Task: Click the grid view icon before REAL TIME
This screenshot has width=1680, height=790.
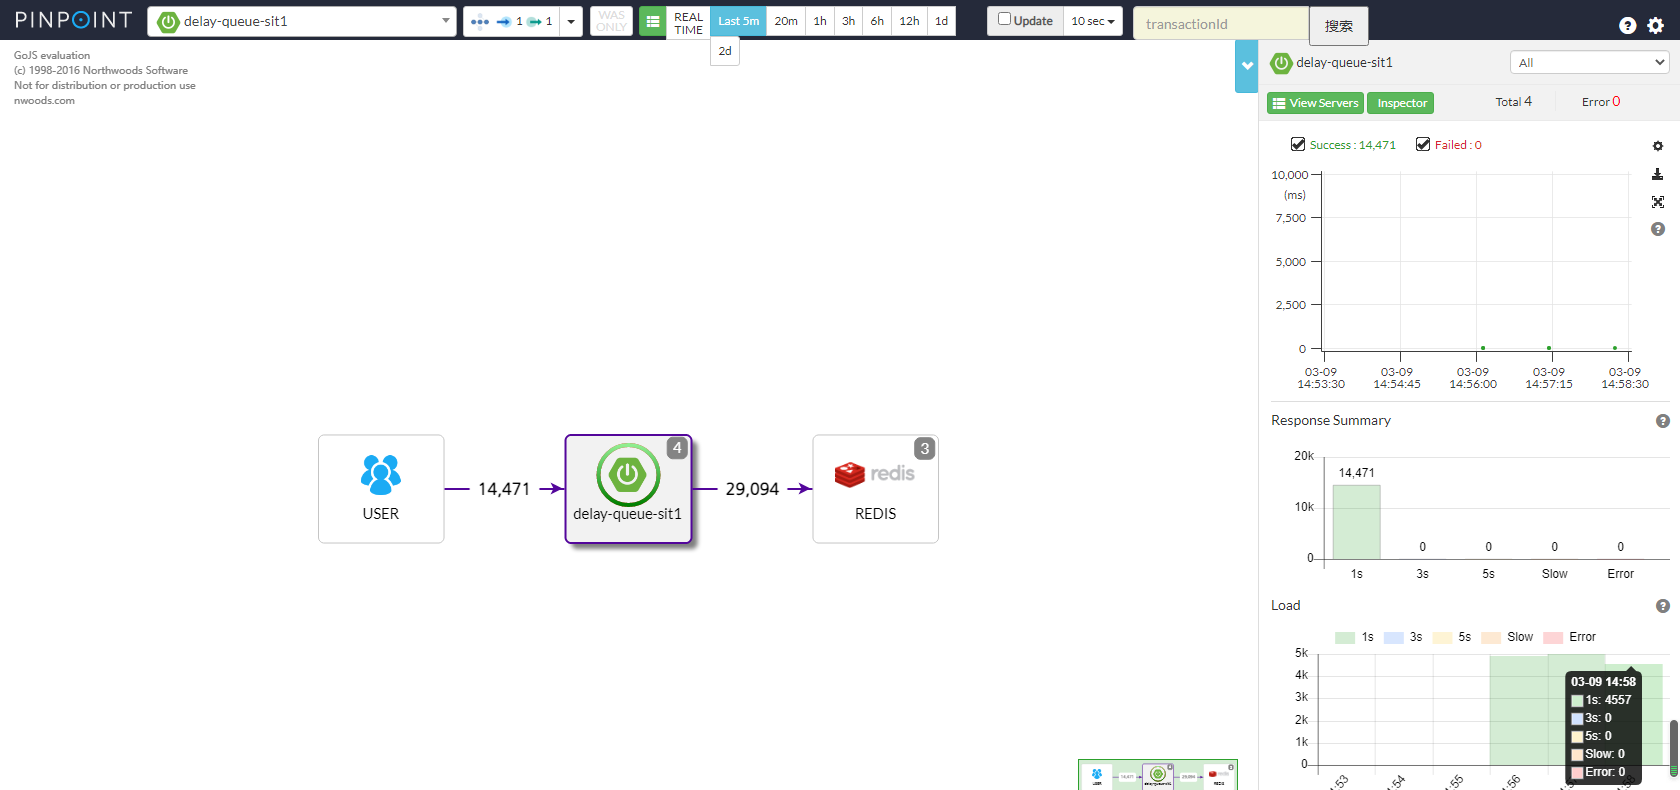Action: coord(653,21)
